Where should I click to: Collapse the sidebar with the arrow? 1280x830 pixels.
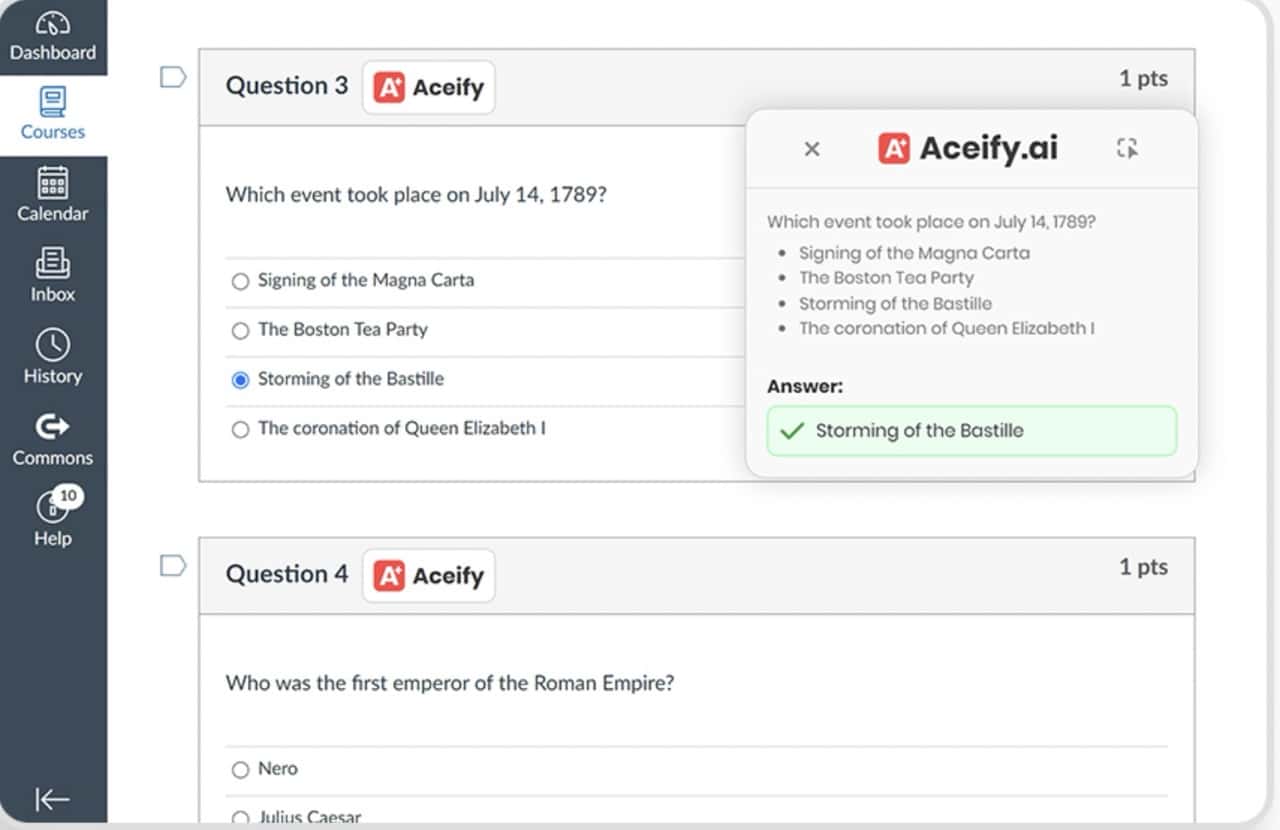click(52, 799)
